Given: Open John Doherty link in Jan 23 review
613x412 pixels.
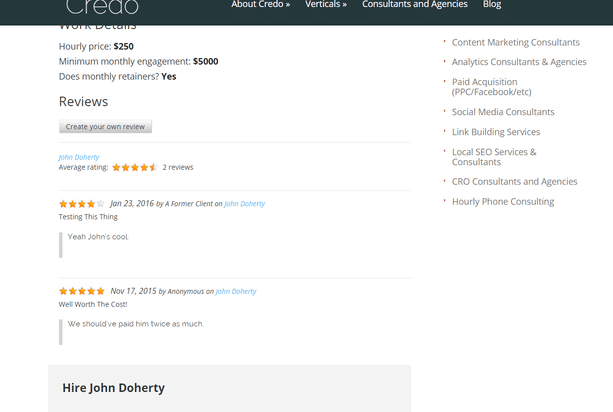Looking at the screenshot, I should coord(244,204).
